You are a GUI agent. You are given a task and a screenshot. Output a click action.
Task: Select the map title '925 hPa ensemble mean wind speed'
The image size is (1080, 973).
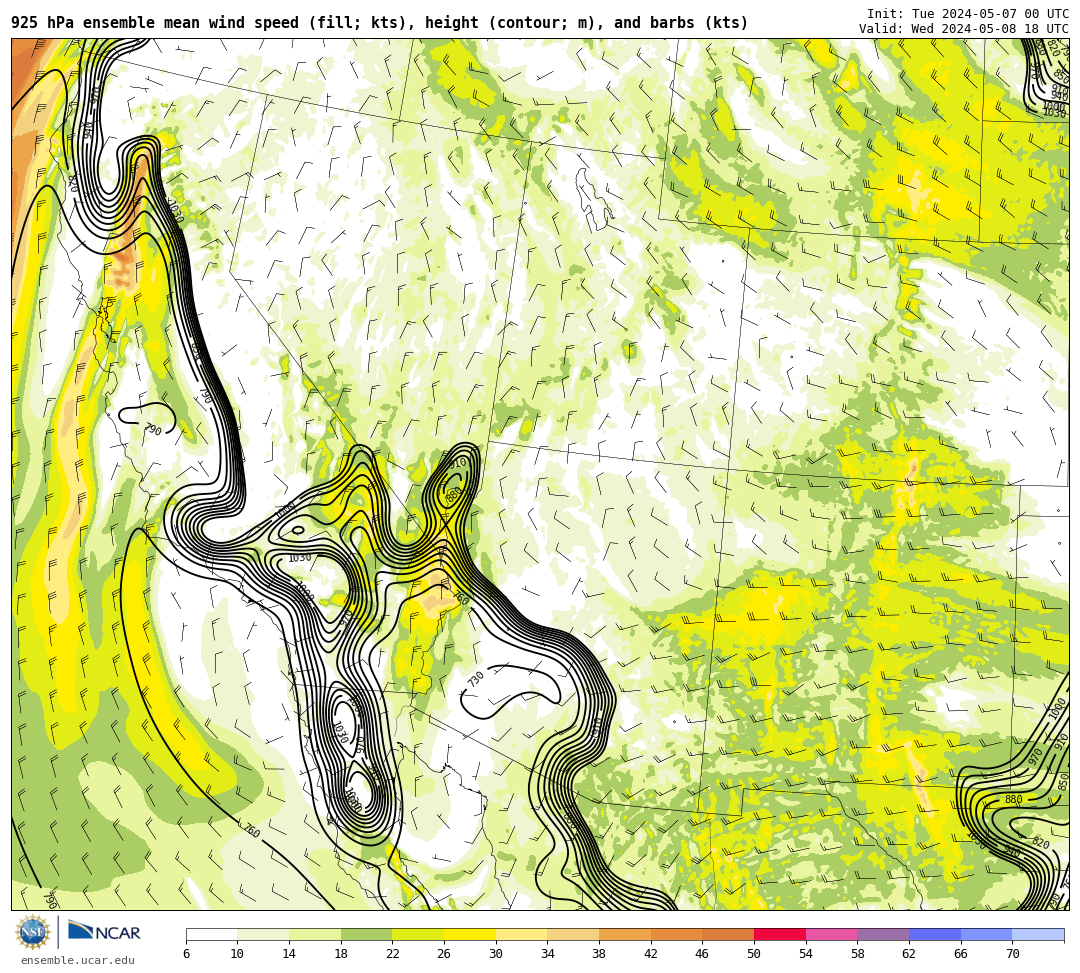click(x=156, y=23)
